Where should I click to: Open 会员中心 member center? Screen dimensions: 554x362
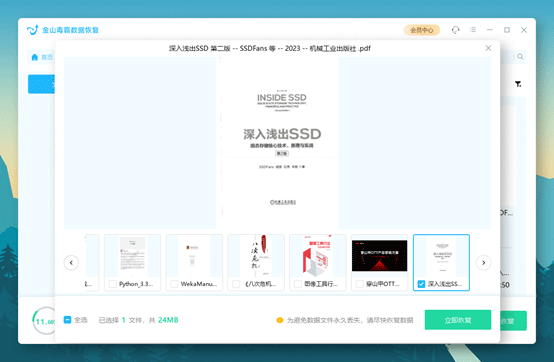(x=422, y=30)
